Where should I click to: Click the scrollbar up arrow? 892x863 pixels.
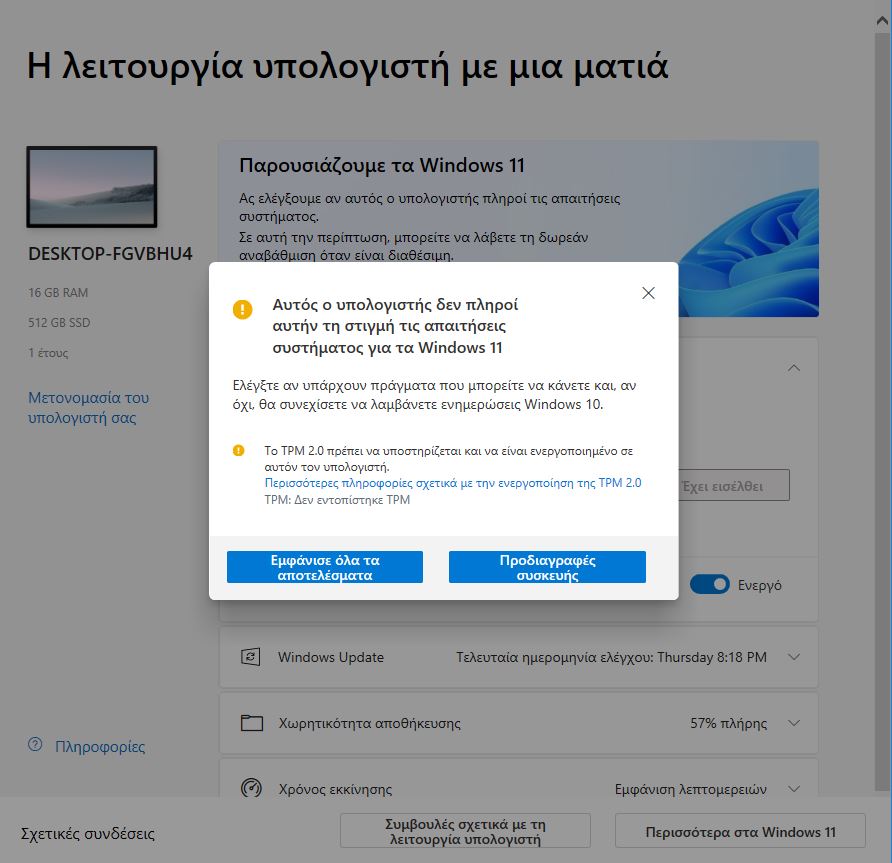883,22
